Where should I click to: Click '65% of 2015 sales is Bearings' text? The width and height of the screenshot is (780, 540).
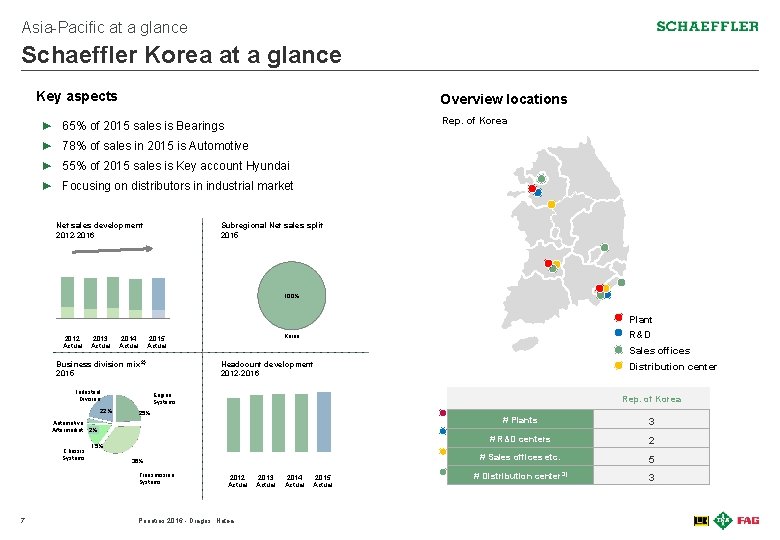tap(143, 126)
